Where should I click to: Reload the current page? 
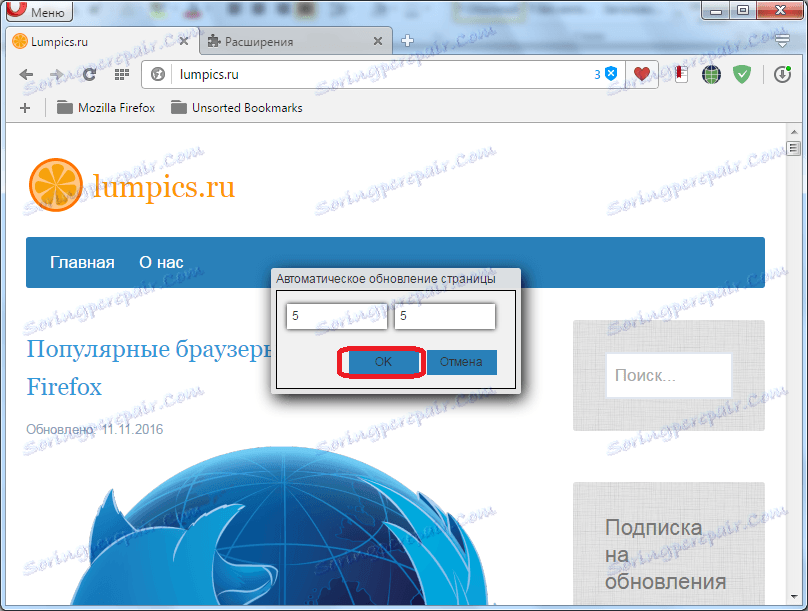(89, 75)
